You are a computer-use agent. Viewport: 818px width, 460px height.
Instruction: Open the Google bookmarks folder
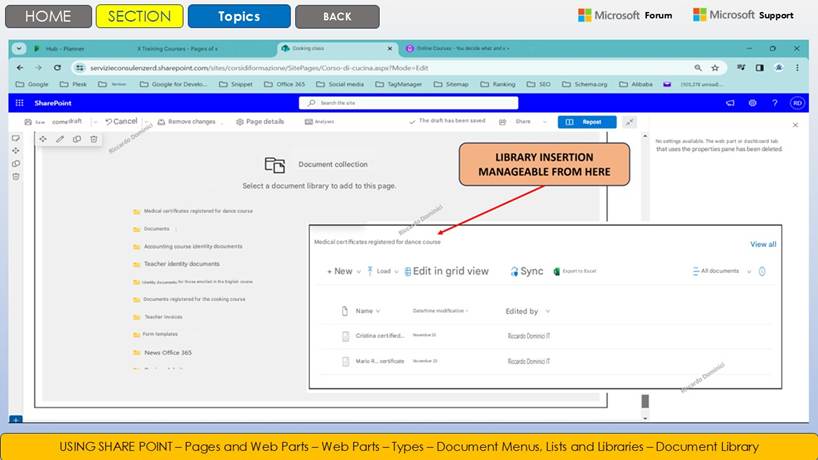coord(32,84)
